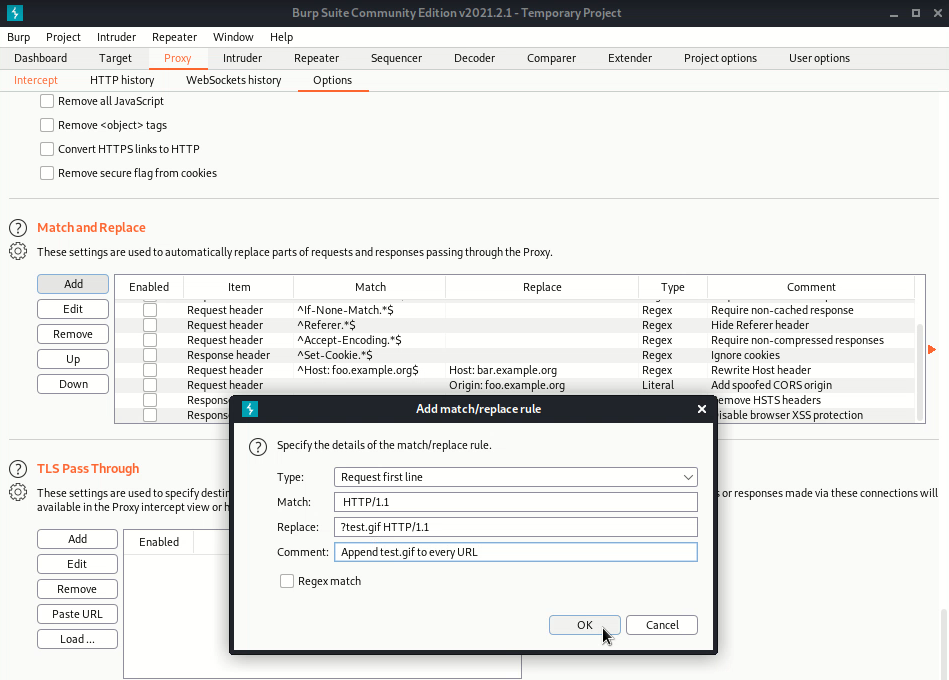Image resolution: width=949 pixels, height=680 pixels.
Task: Go to the HTTP history sub-tab
Action: tap(122, 80)
